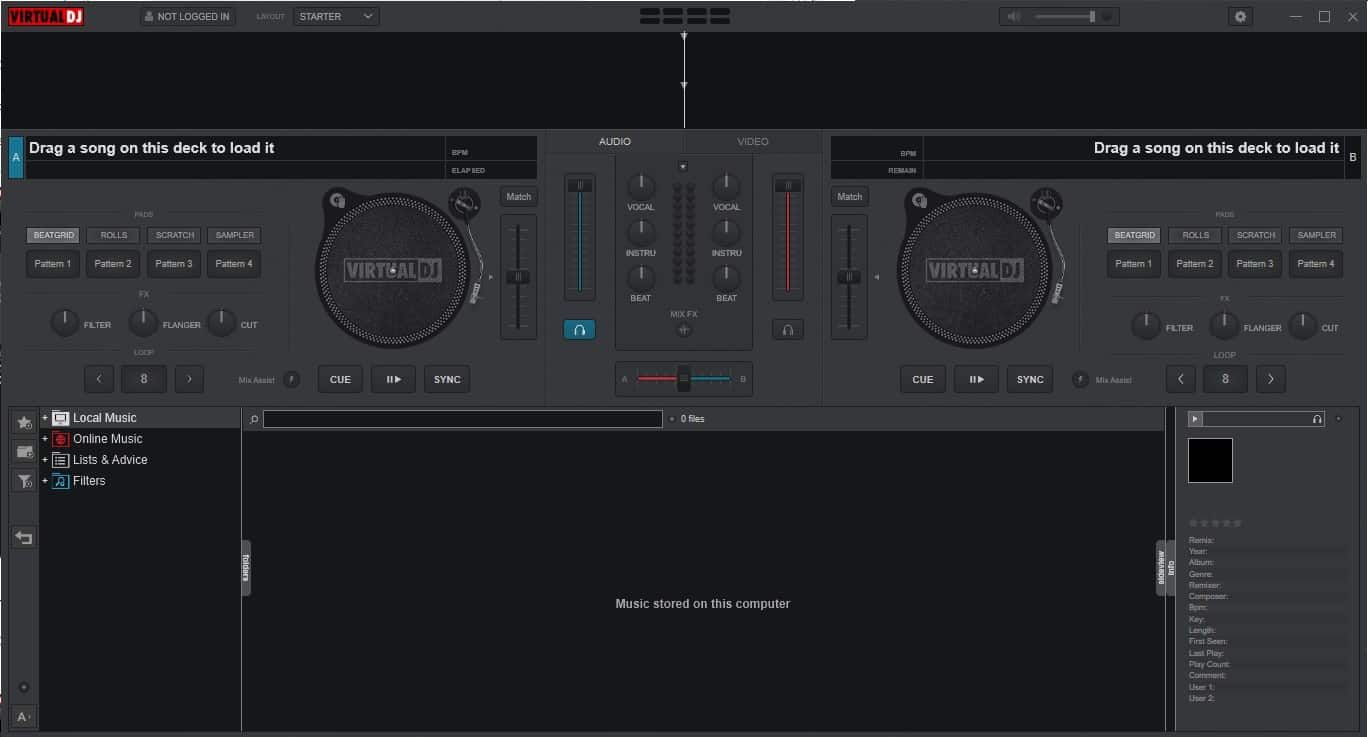This screenshot has height=737, width=1368.
Task: Expand the Online Music folder
Action: click(45, 439)
